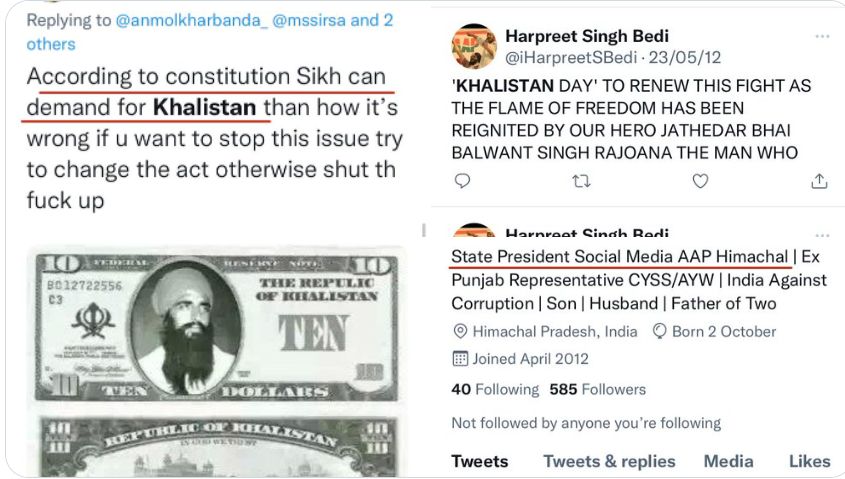Open the Media tab
Screen dimensions: 845x479
(x=728, y=461)
